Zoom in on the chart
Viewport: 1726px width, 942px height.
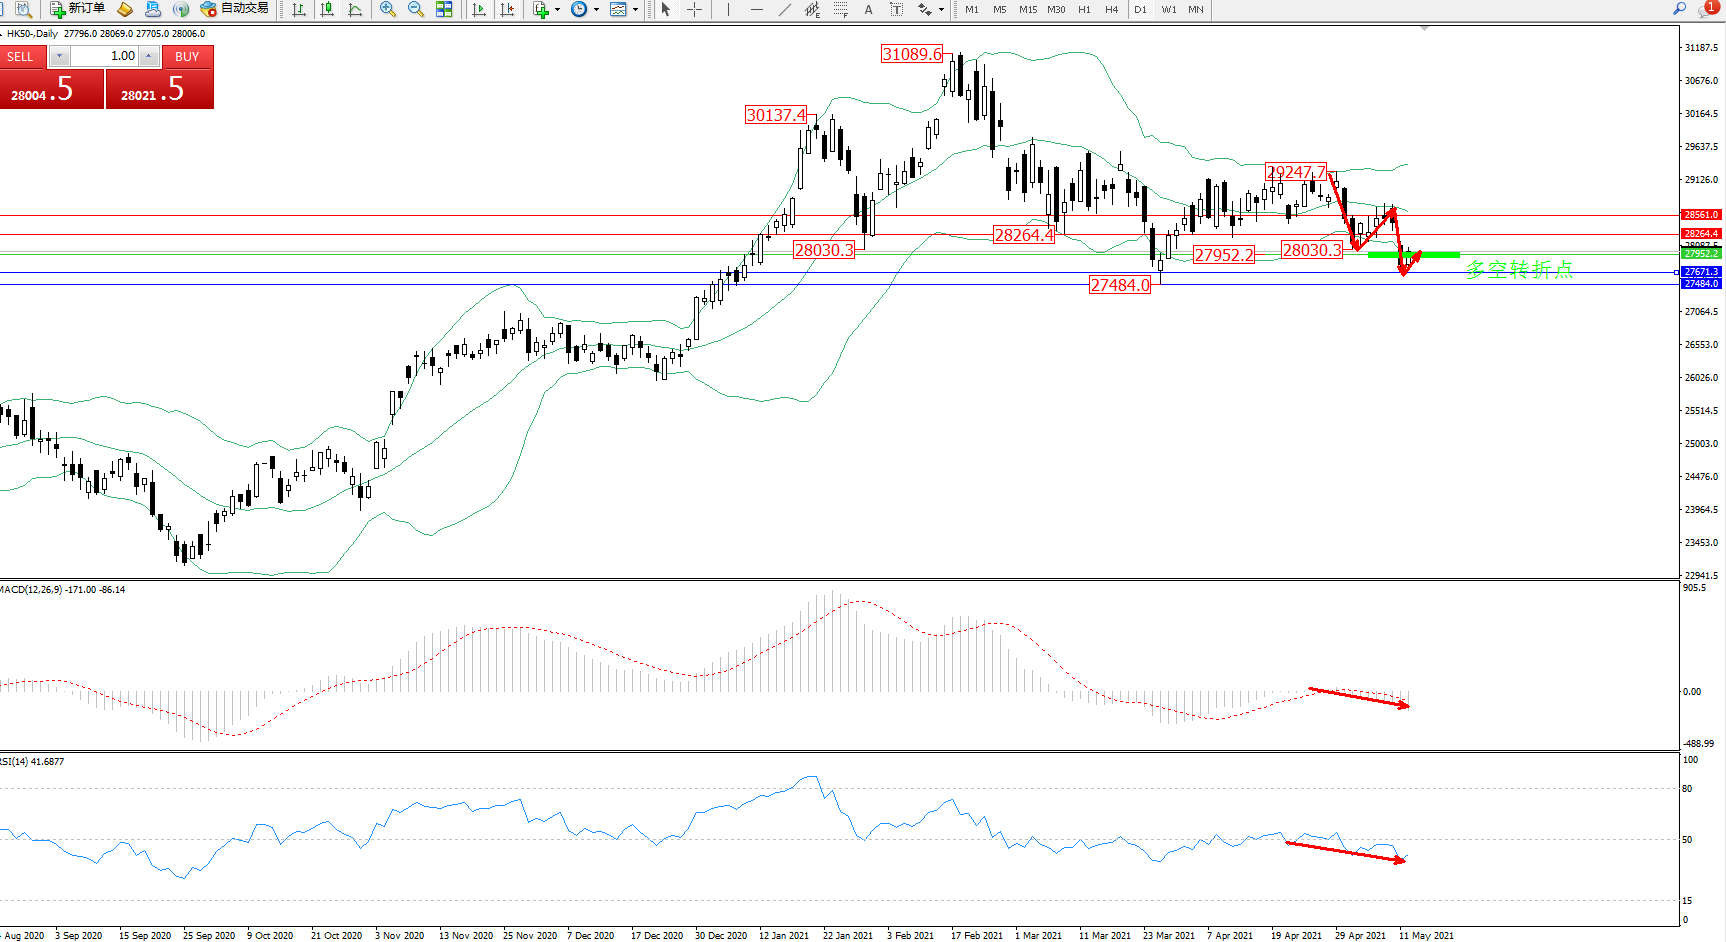(x=388, y=9)
